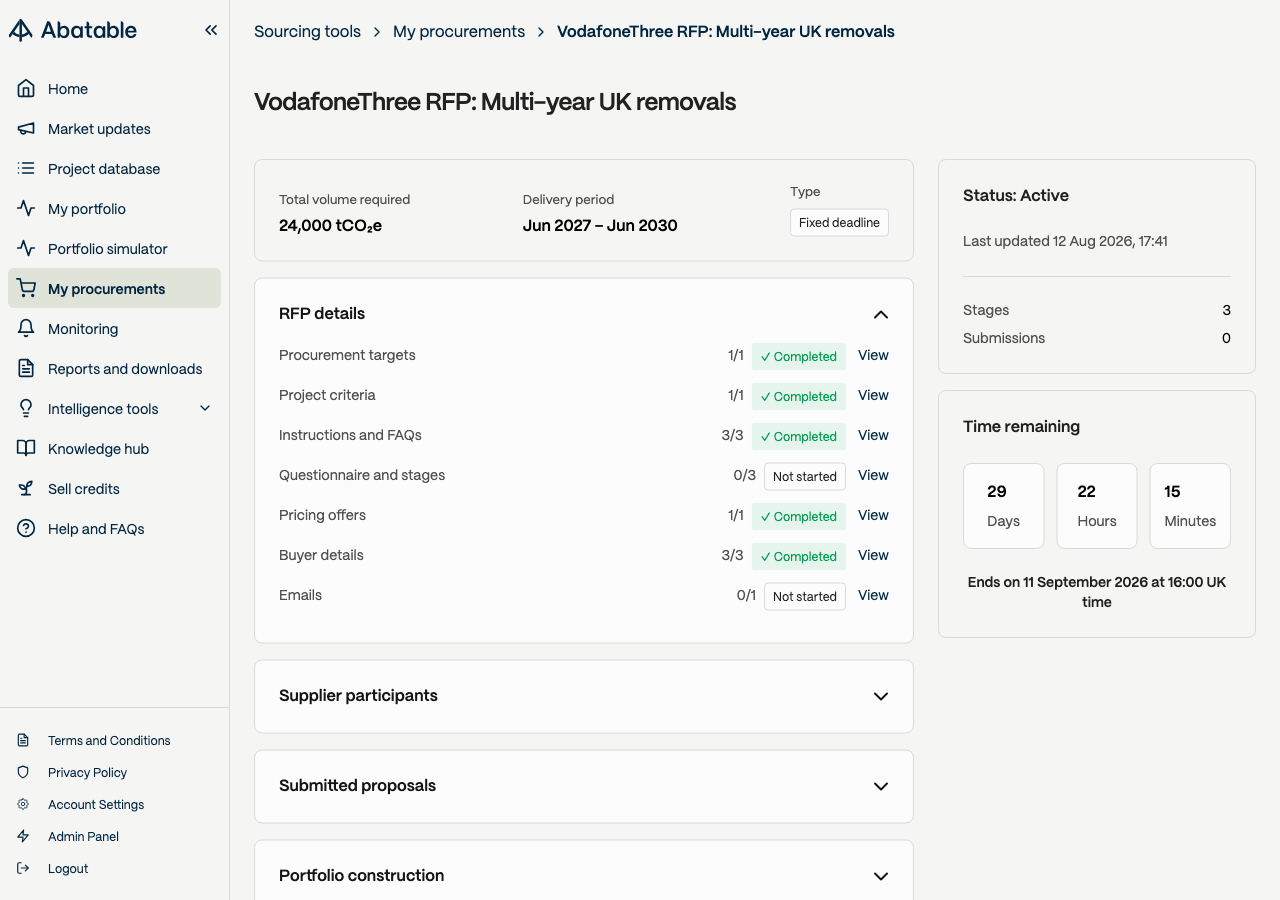
Task: Click the Status: Active heading
Action: click(1016, 196)
